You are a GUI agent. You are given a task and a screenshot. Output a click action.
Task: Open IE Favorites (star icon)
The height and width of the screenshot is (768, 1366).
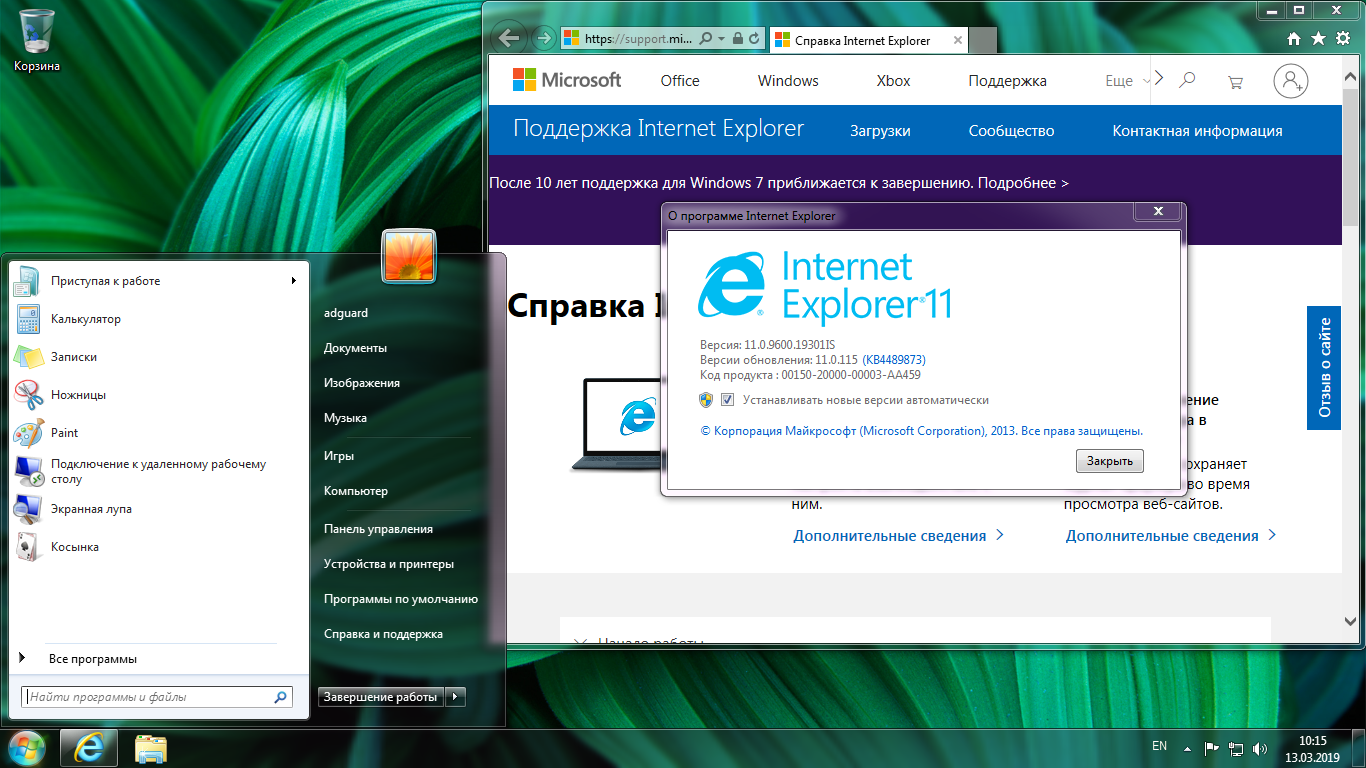pos(1318,39)
